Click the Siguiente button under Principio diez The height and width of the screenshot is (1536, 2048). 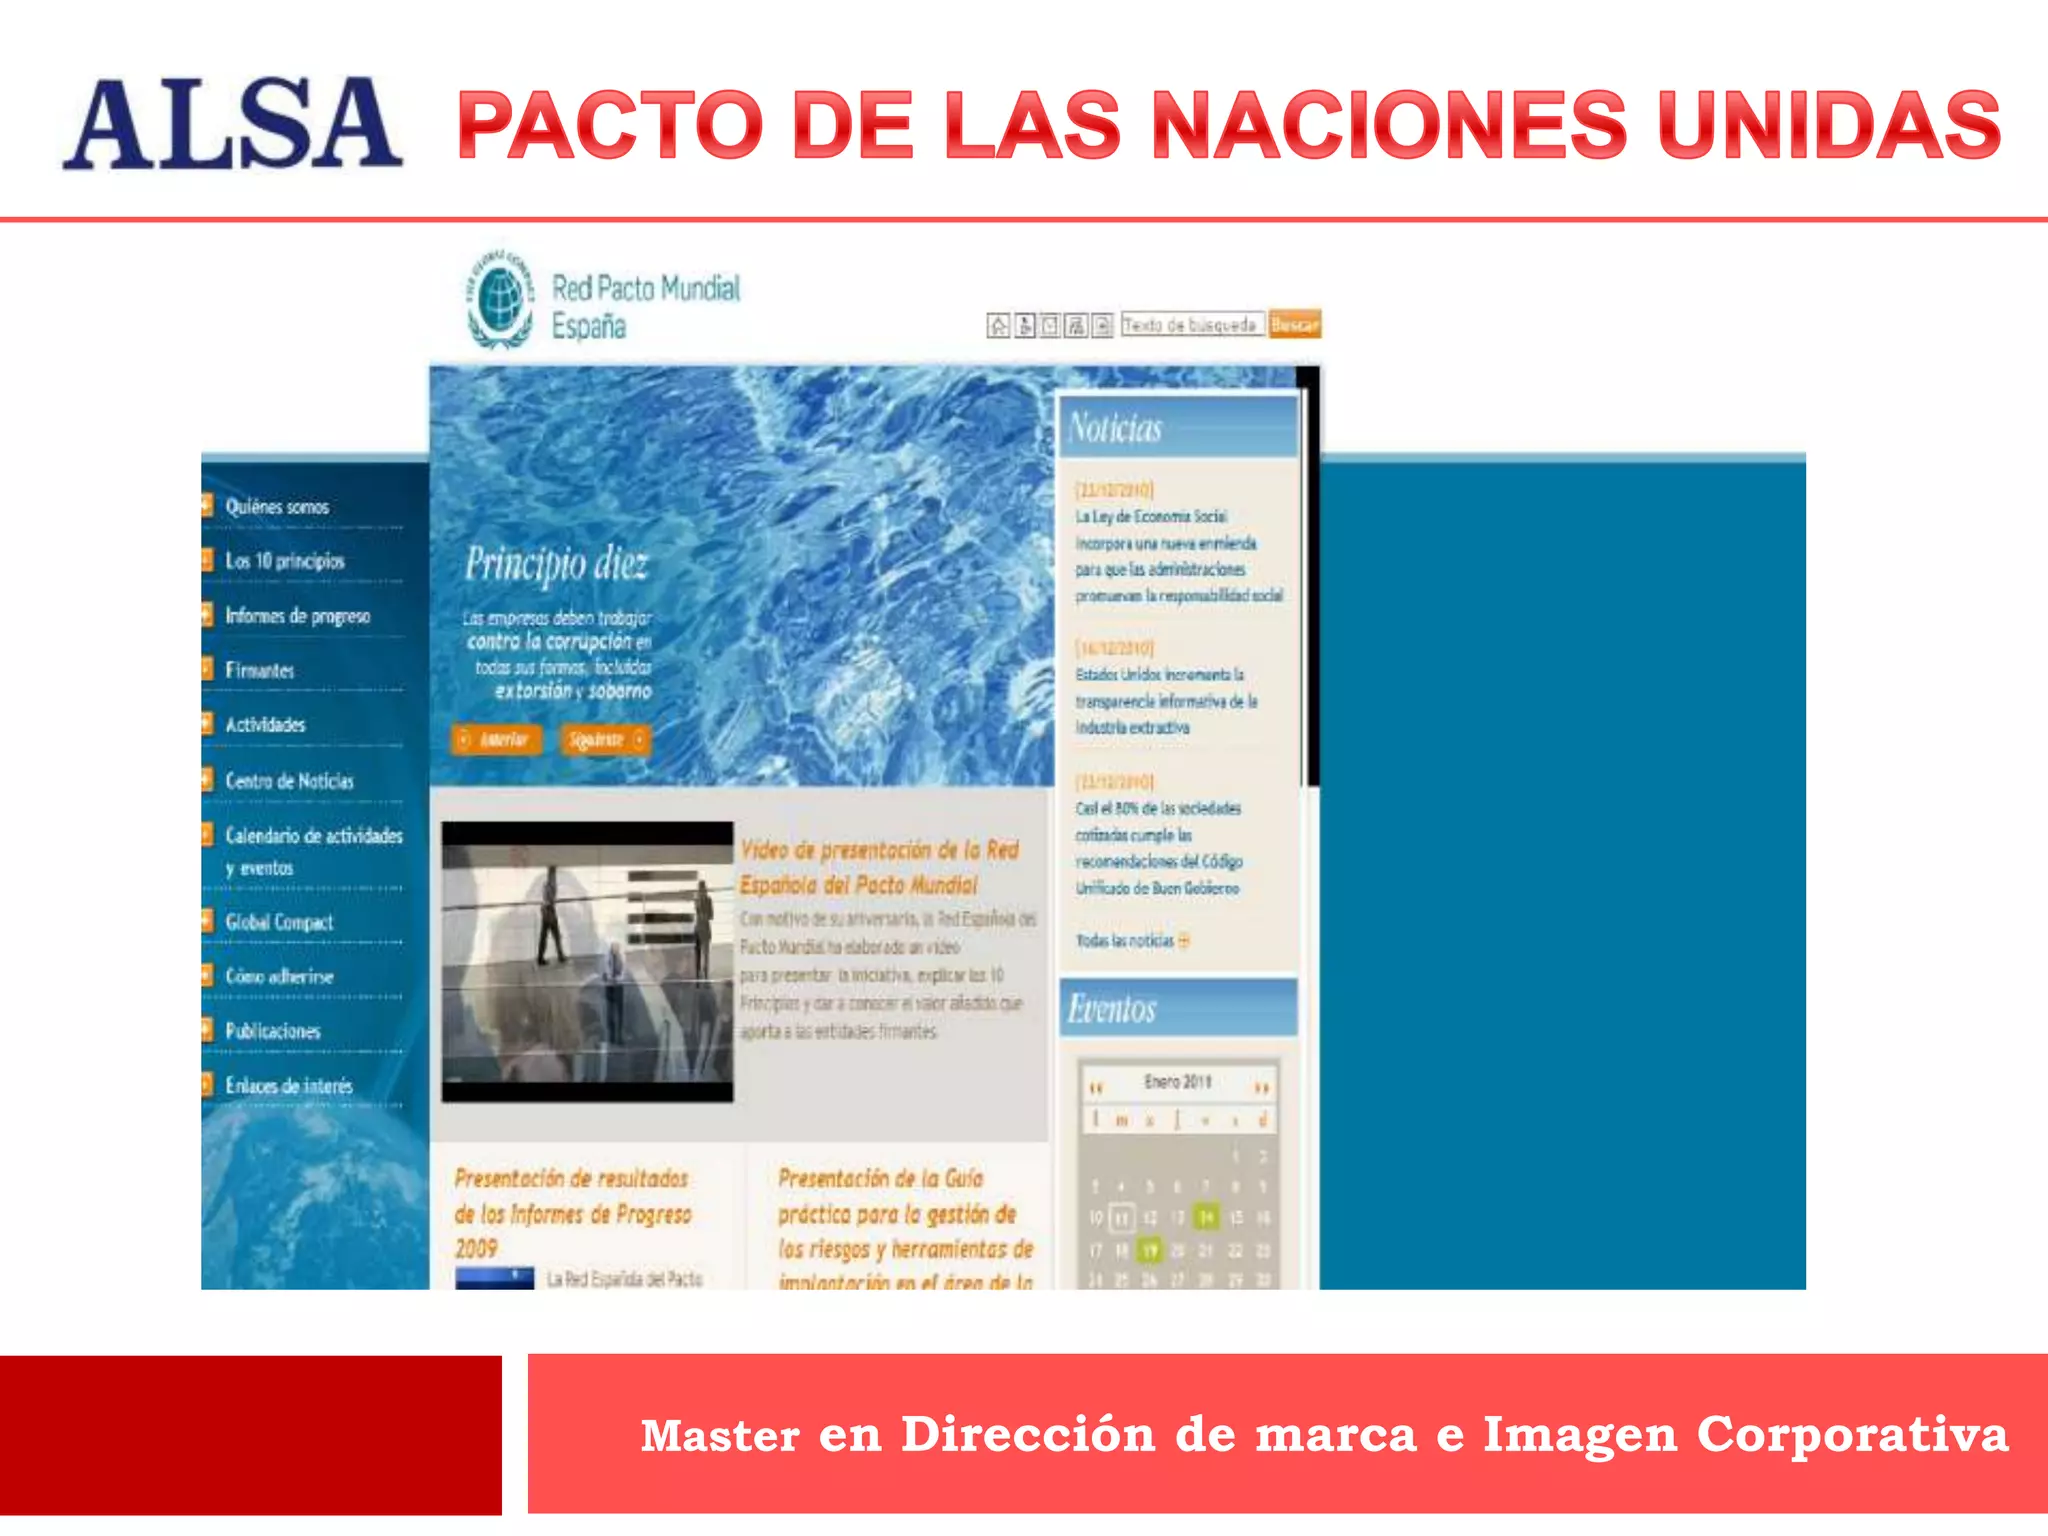click(606, 739)
